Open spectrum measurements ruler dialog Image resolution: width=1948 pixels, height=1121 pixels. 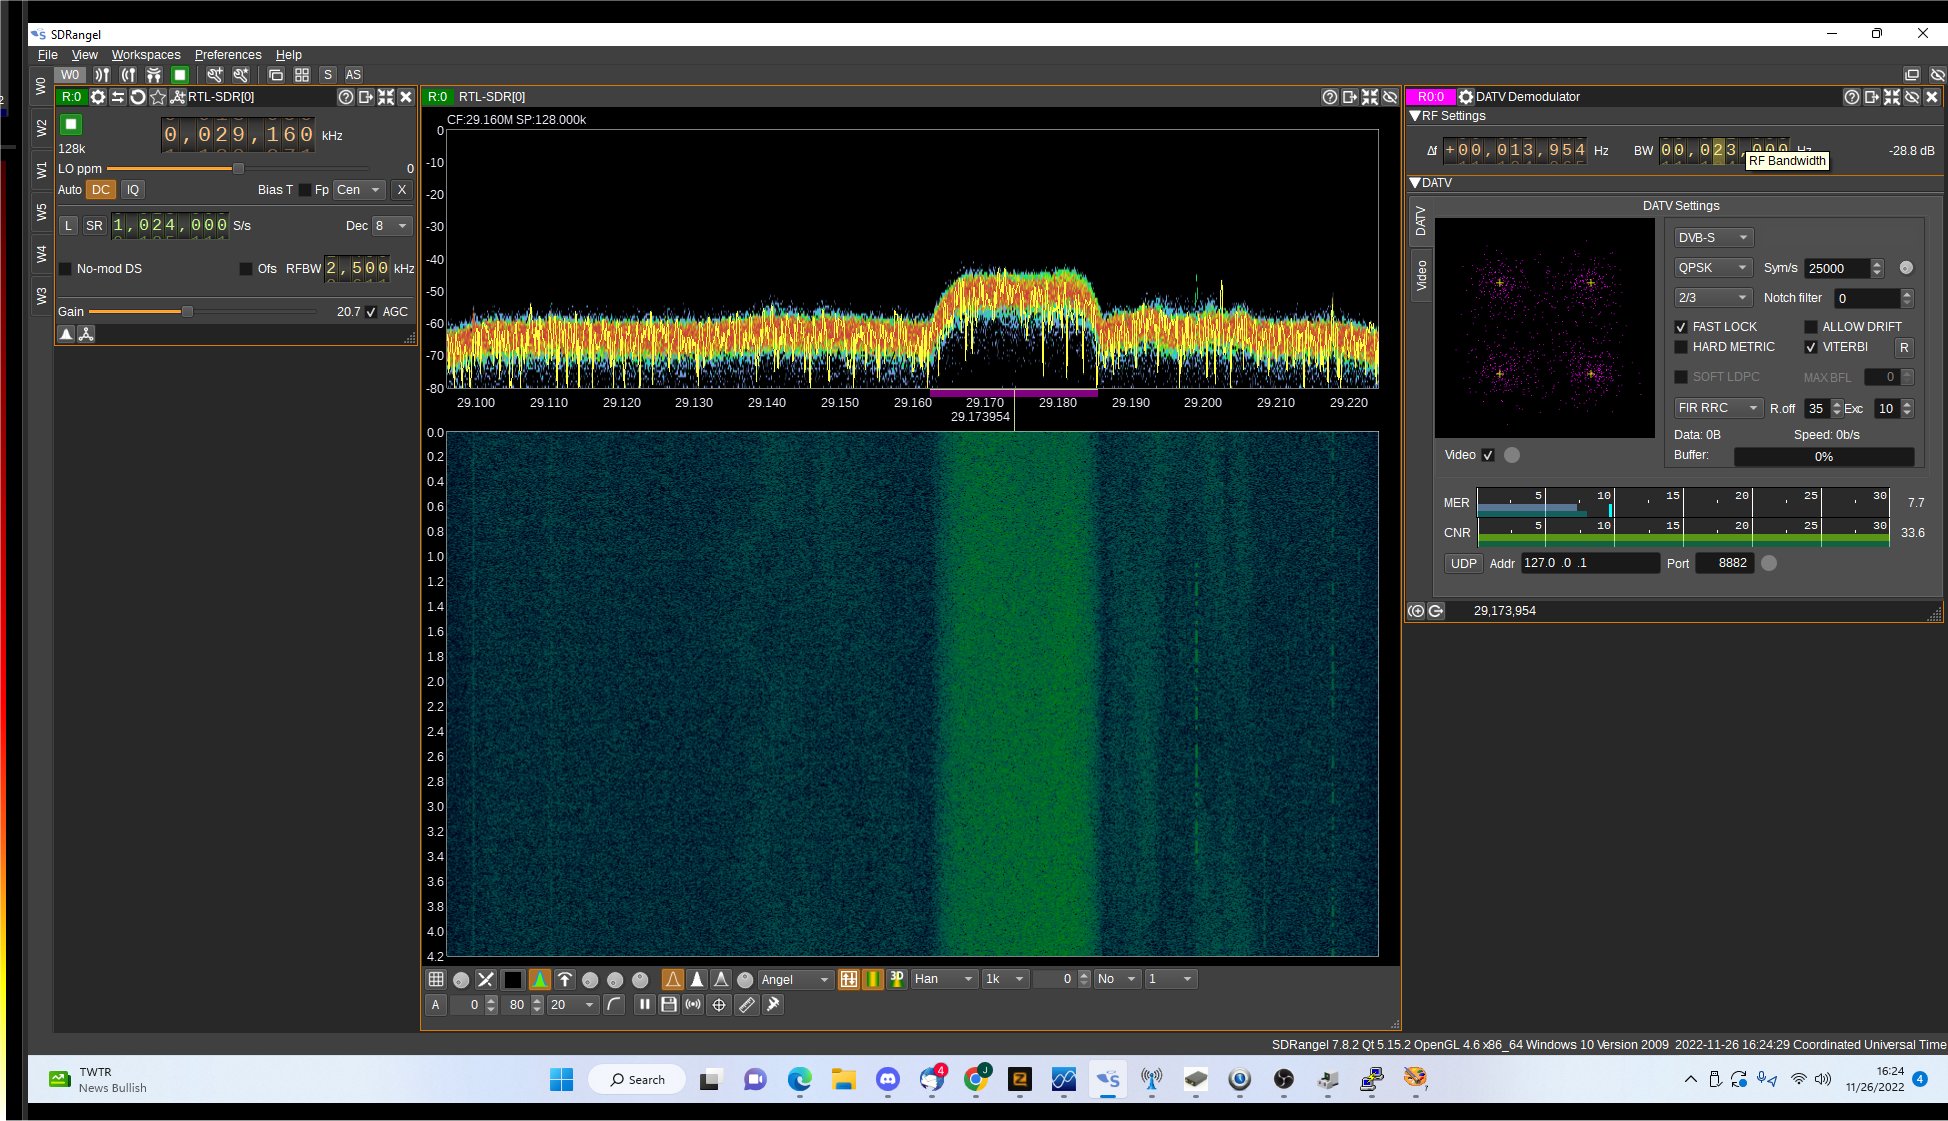747,1005
